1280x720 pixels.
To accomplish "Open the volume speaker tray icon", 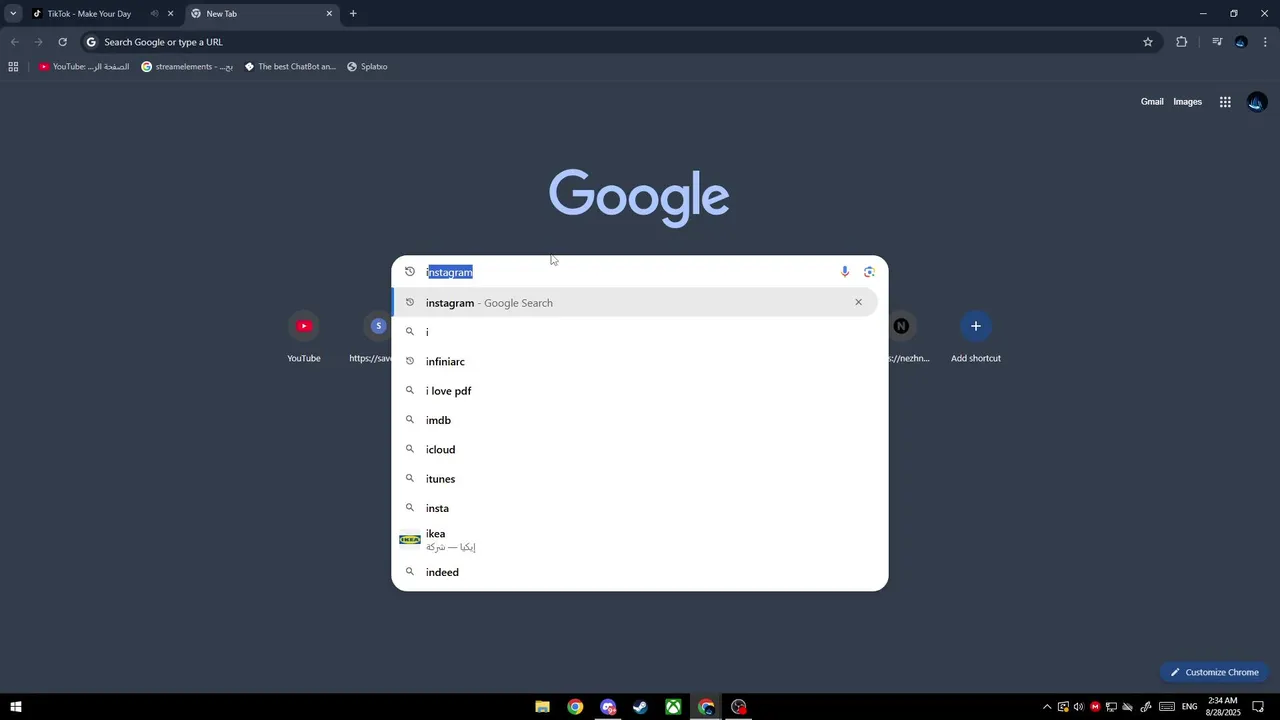I will (x=1079, y=707).
